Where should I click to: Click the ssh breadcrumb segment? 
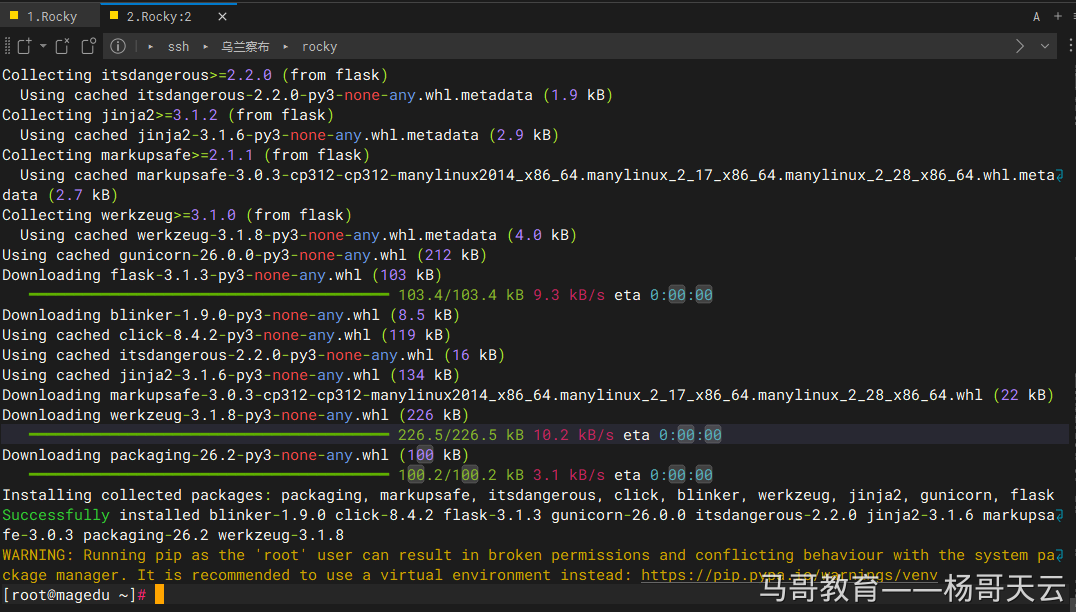pos(178,47)
